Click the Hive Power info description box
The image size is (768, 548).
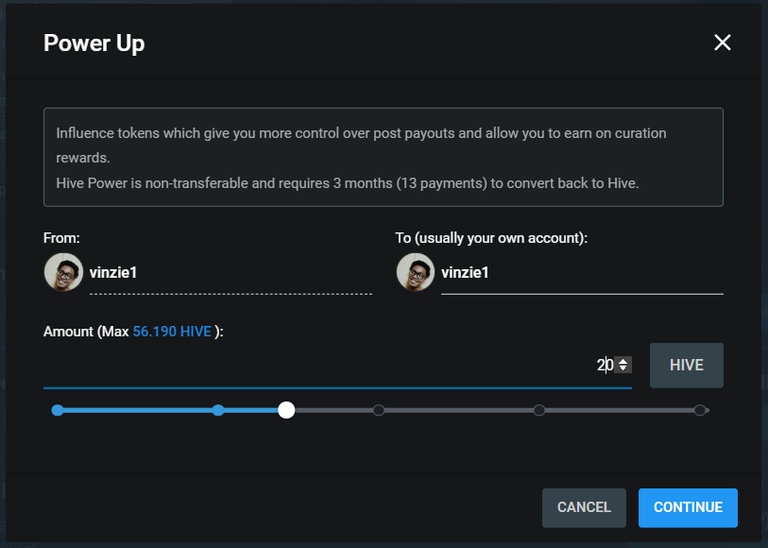point(383,157)
